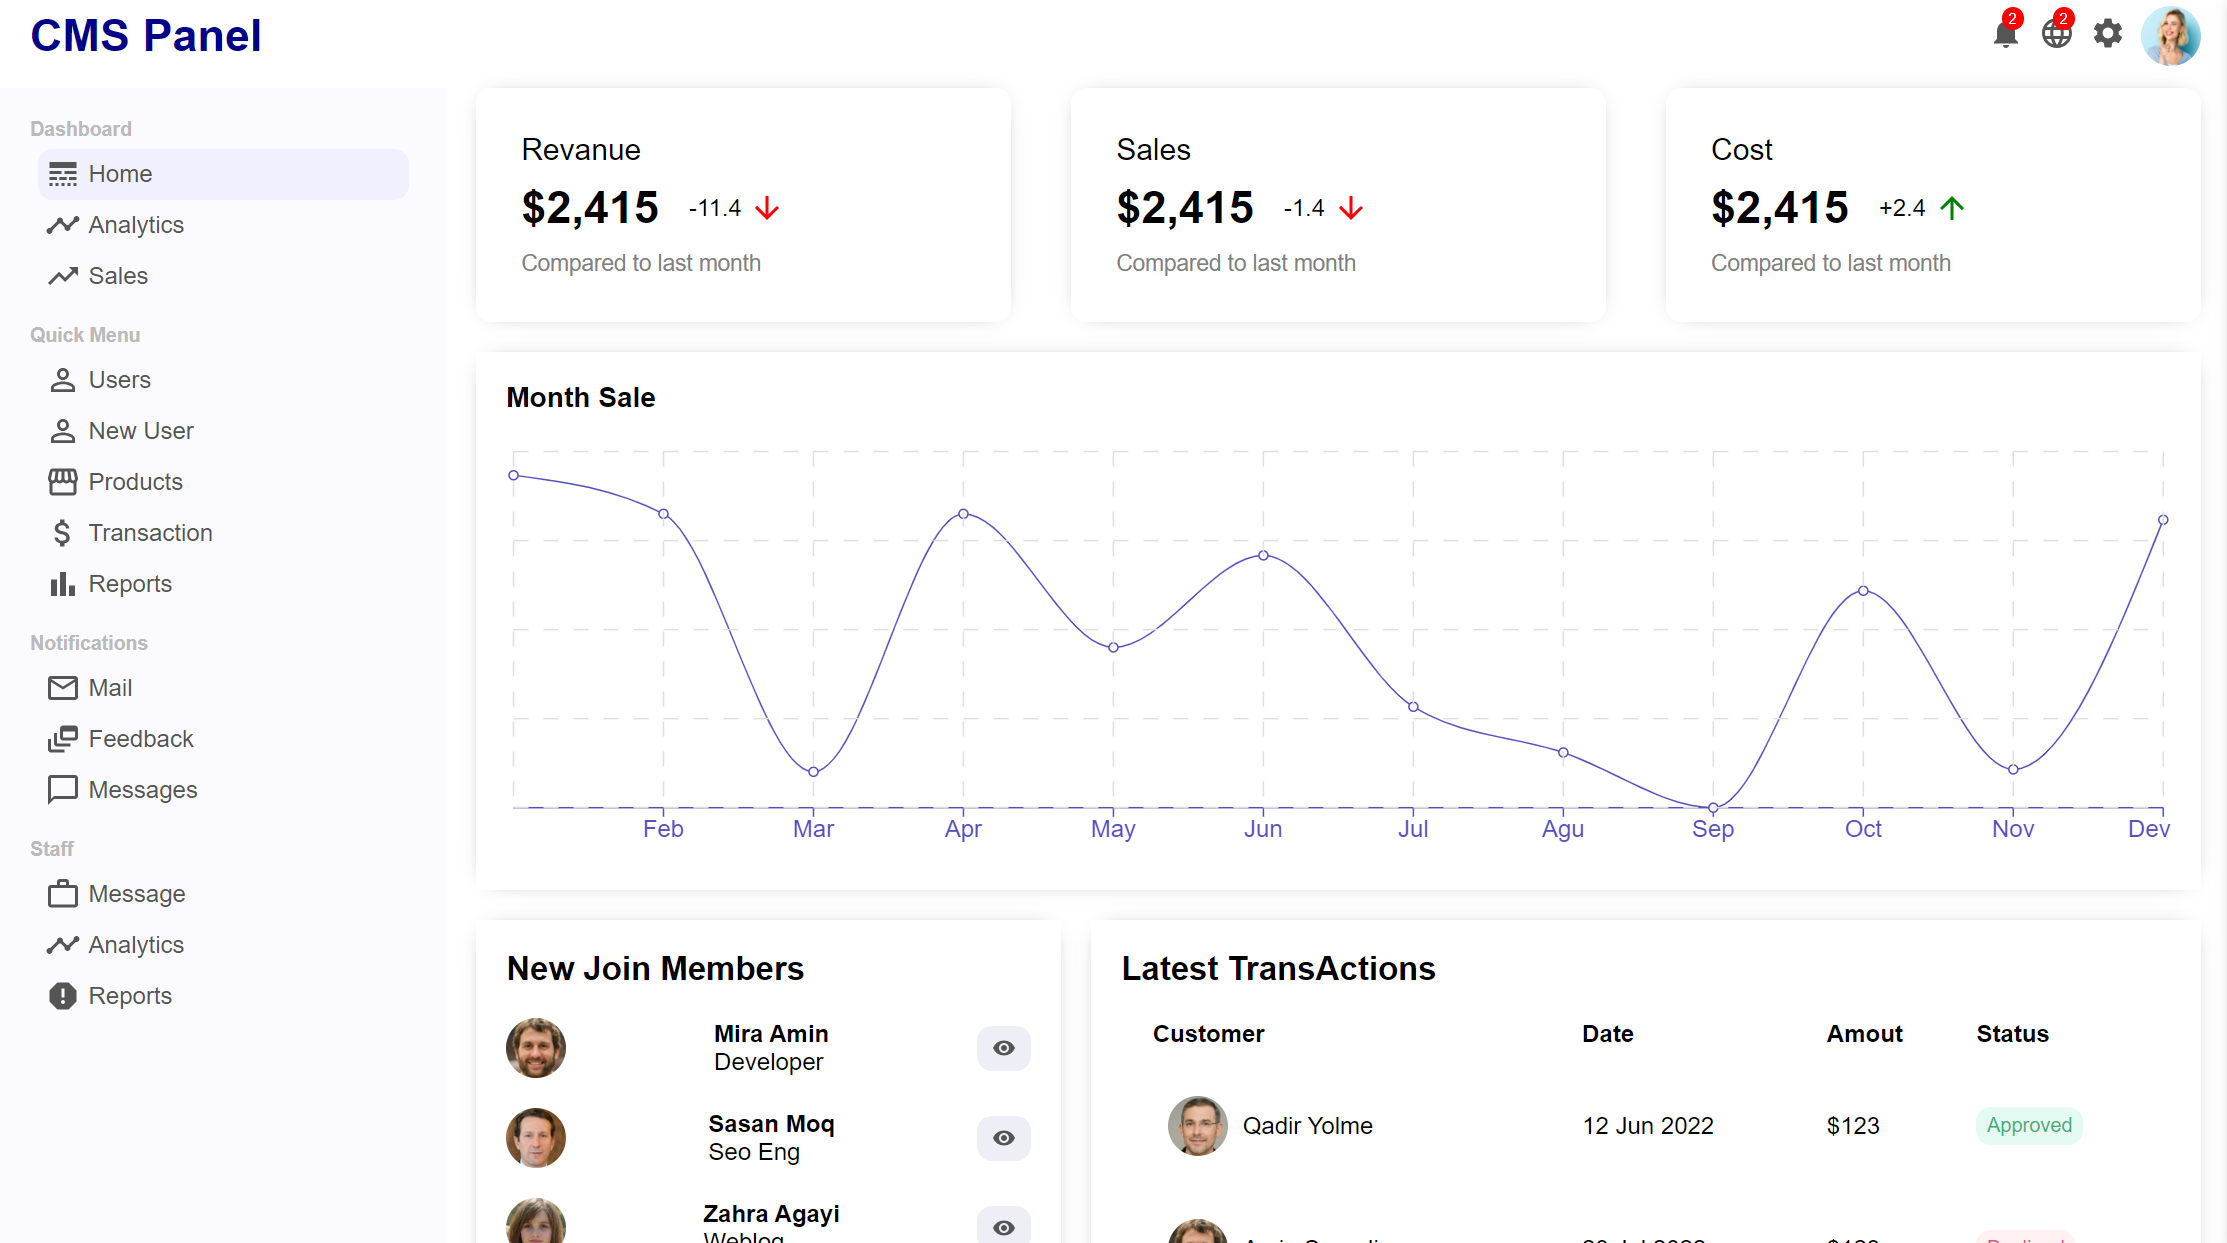Open the Feedback icon under Notifications
The image size is (2227, 1243).
pyautogui.click(x=62, y=738)
